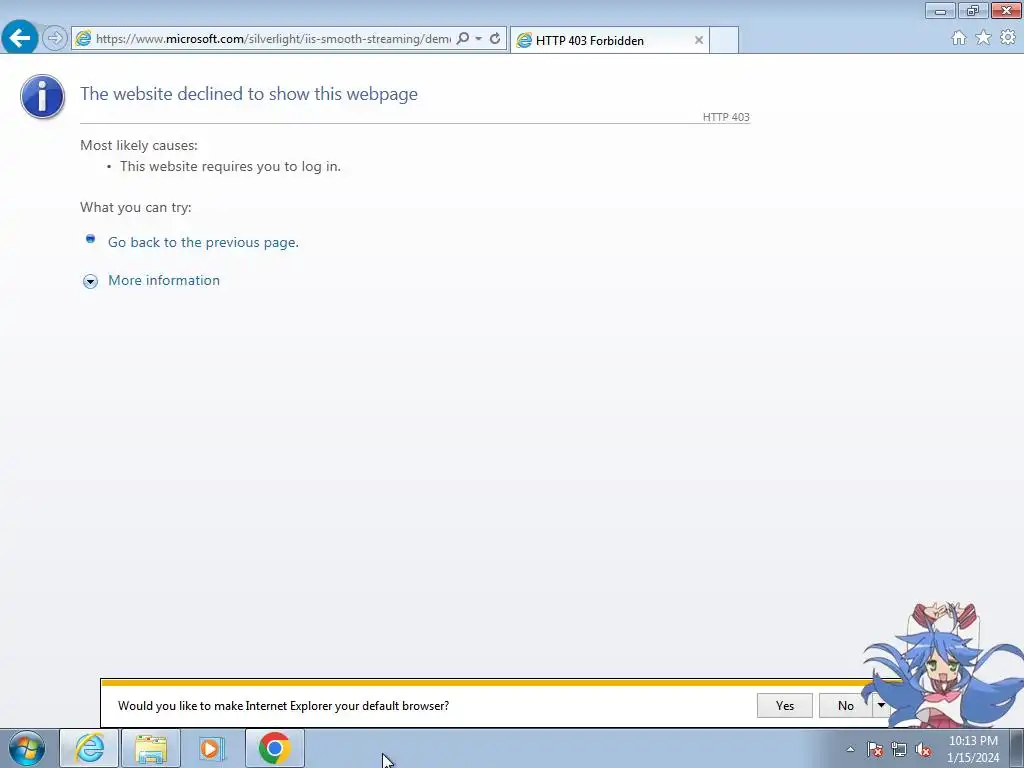
Task: Show hidden system tray icons
Action: click(x=850, y=749)
